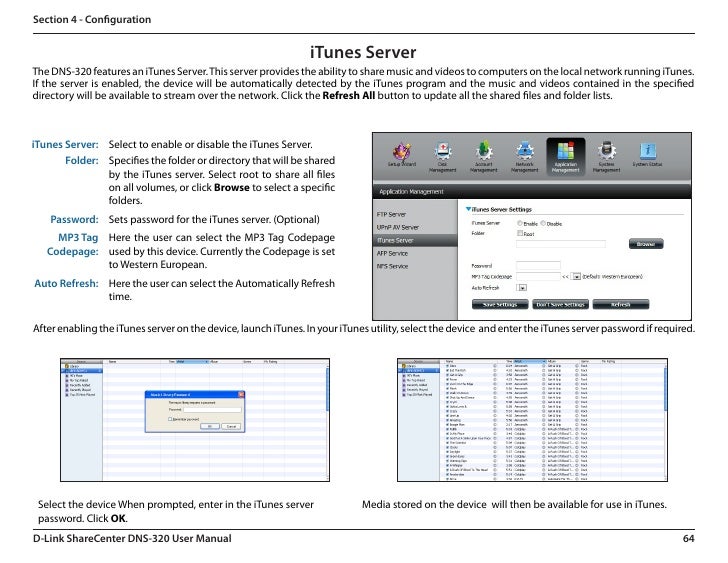Click the Save Settings button
Screen dimensions: 728x563
500,304
